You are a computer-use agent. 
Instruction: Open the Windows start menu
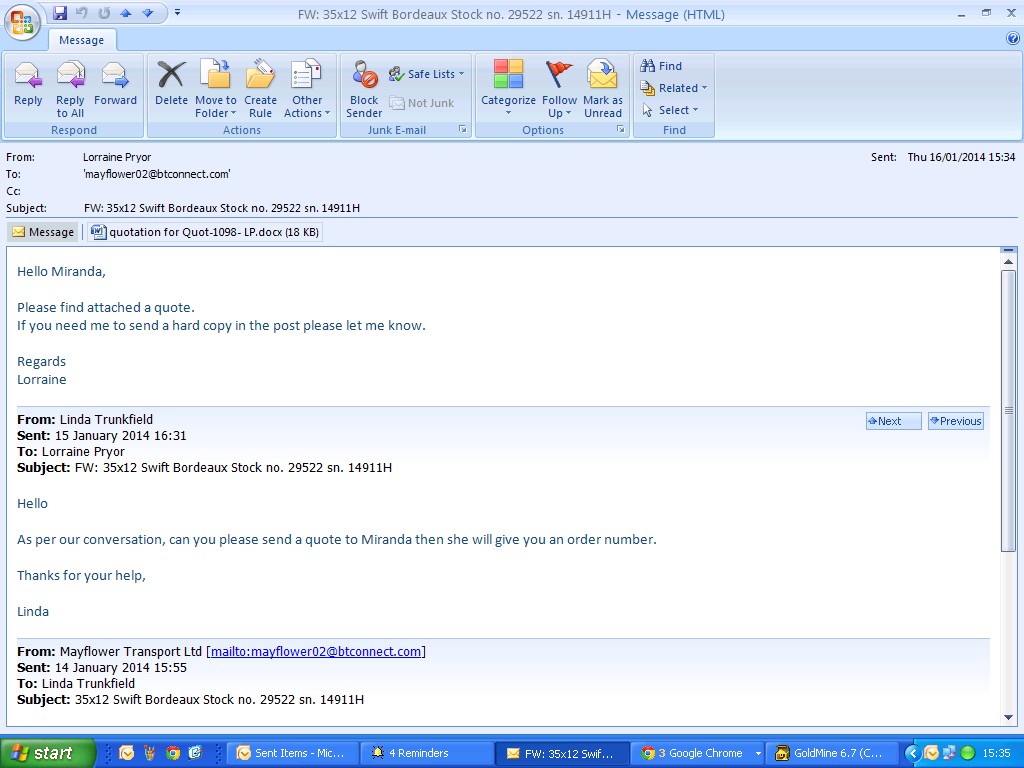(x=47, y=753)
